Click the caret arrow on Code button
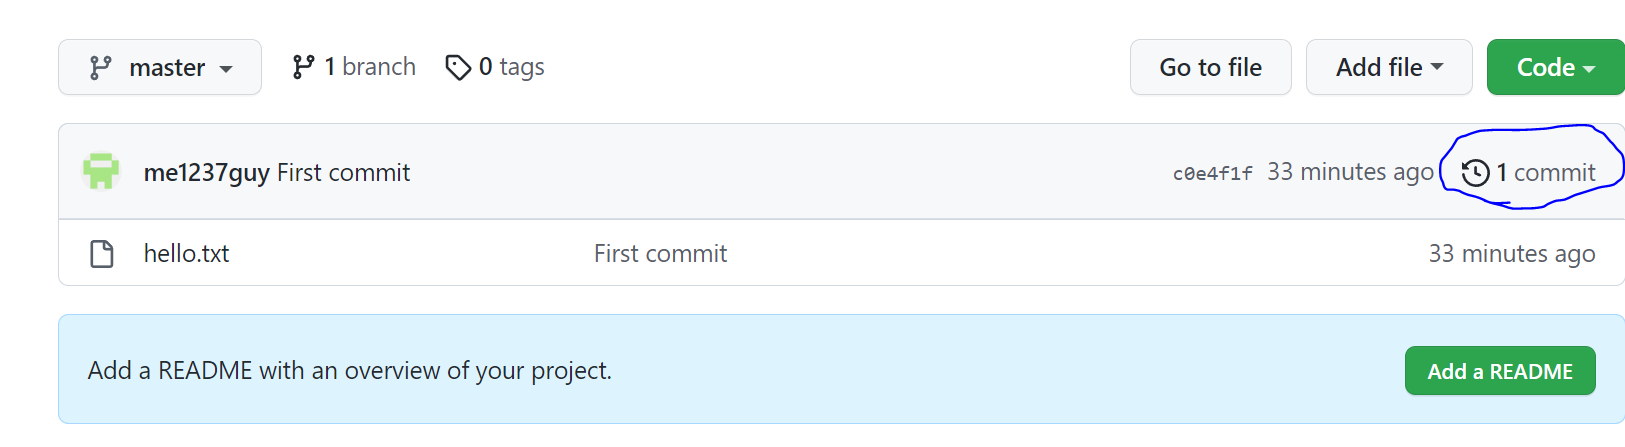The width and height of the screenshot is (1625, 447). [1589, 69]
